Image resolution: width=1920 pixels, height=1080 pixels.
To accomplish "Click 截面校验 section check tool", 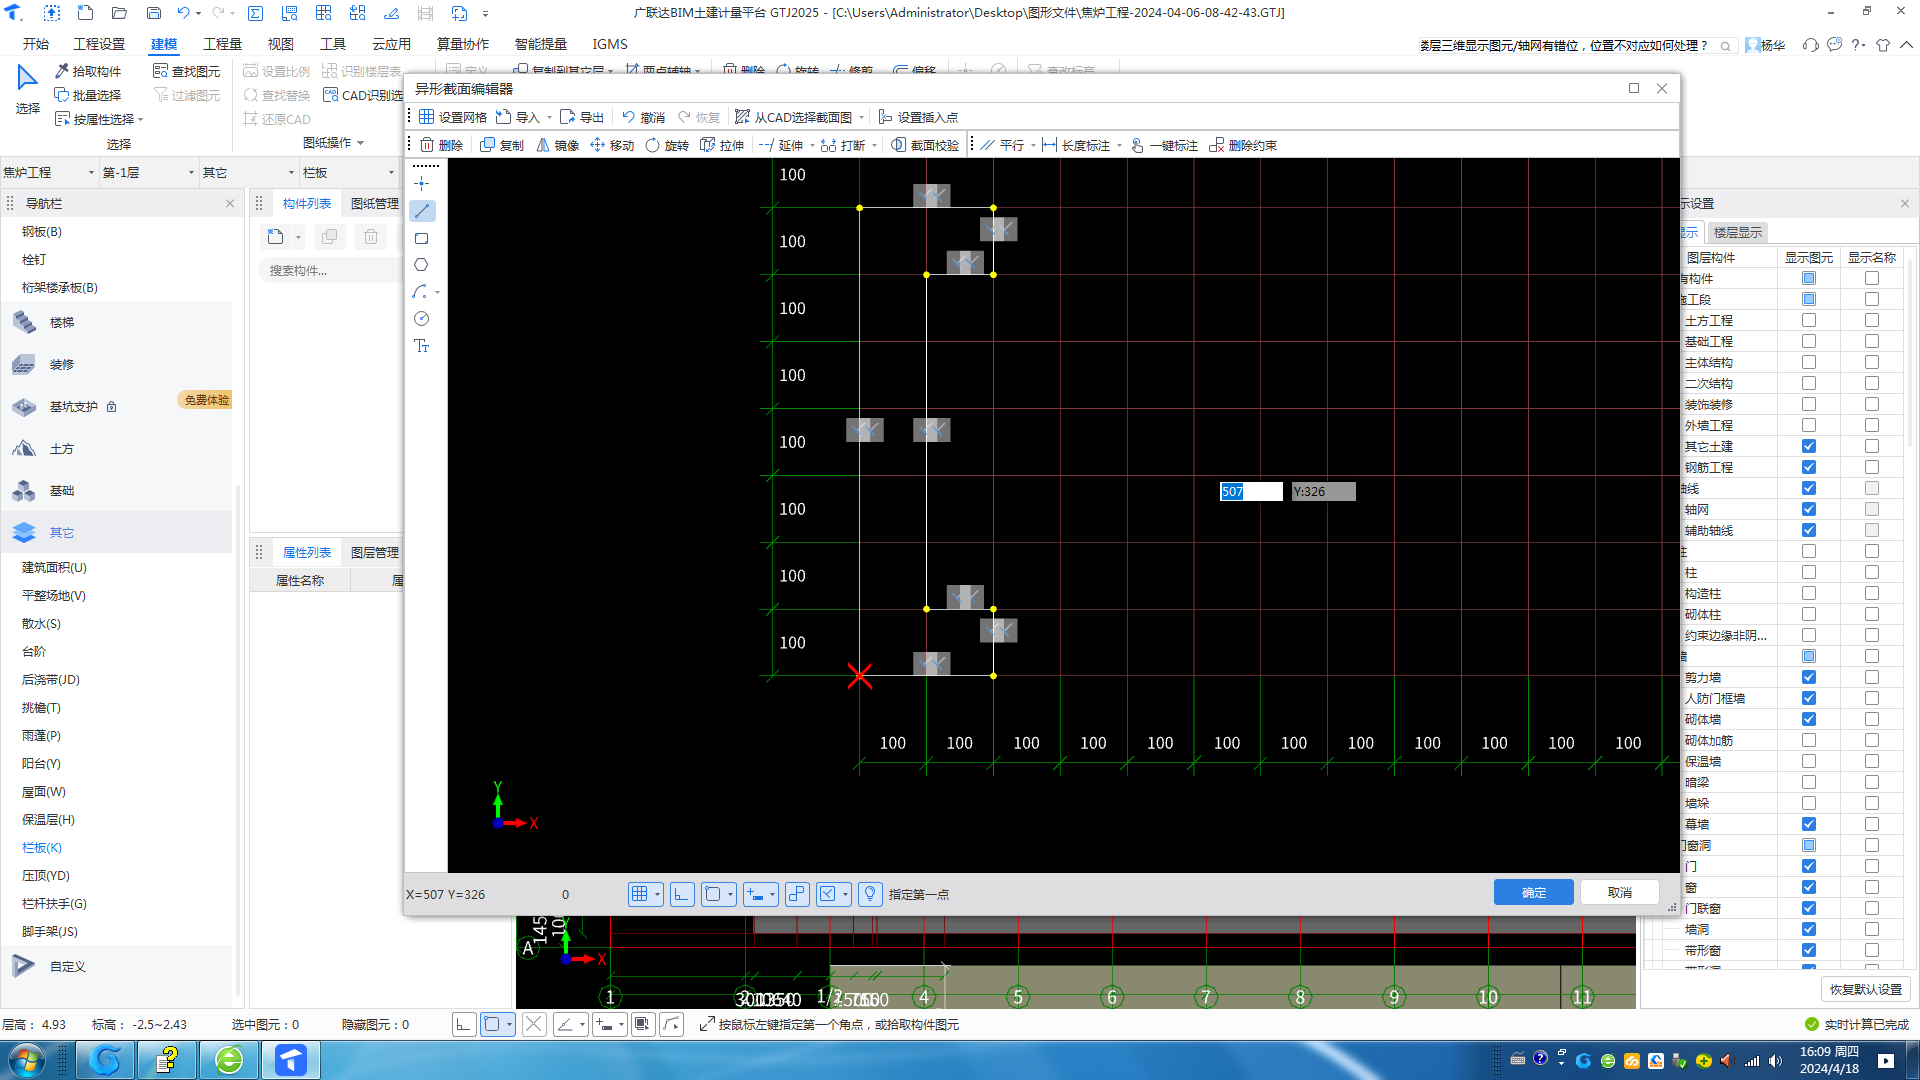I will [925, 145].
